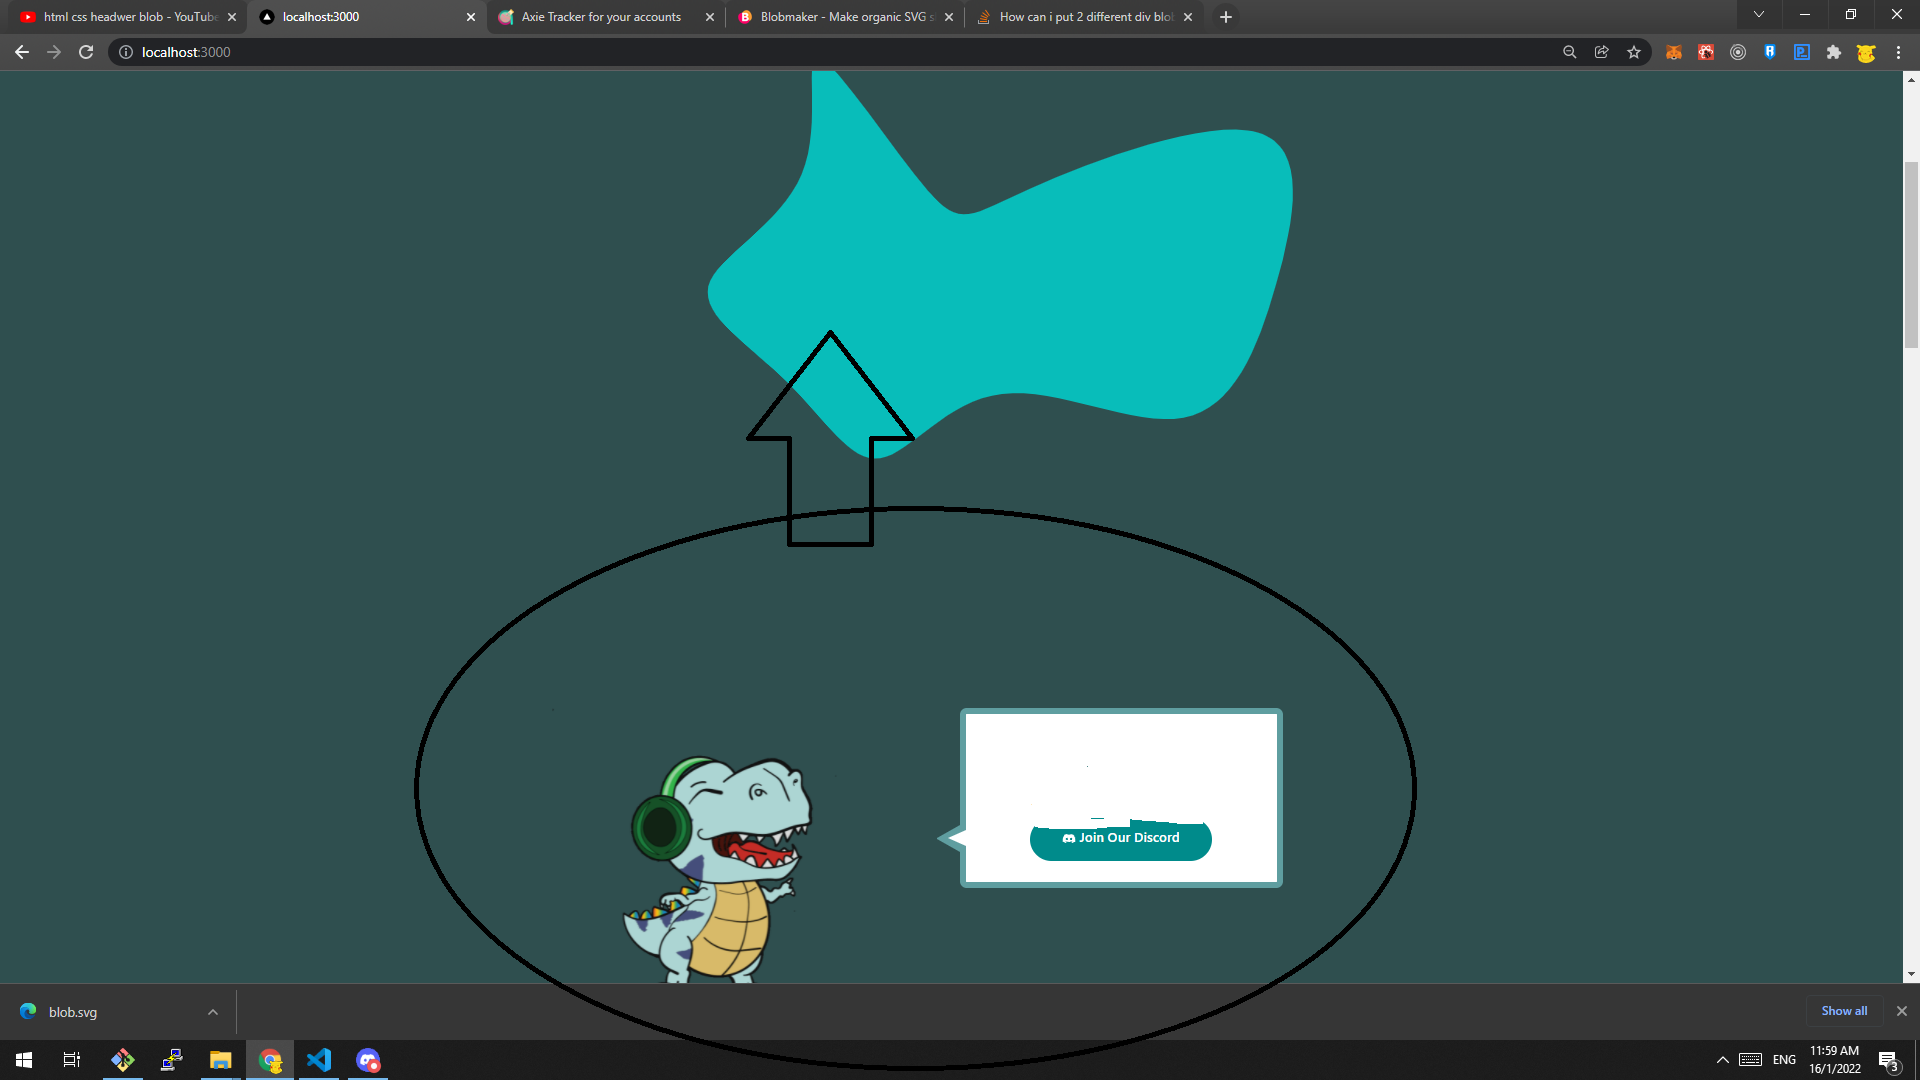Open the grey circular target extension
Image resolution: width=1920 pixels, height=1080 pixels.
click(x=1738, y=52)
